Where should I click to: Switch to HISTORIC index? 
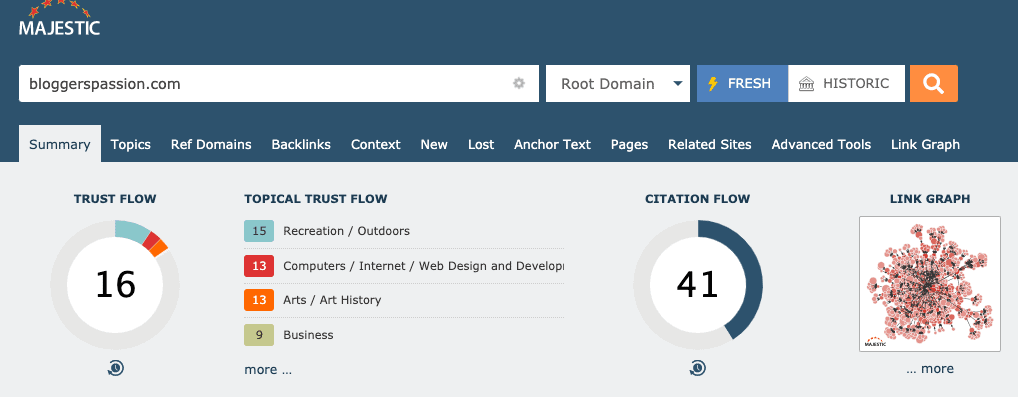pos(847,84)
